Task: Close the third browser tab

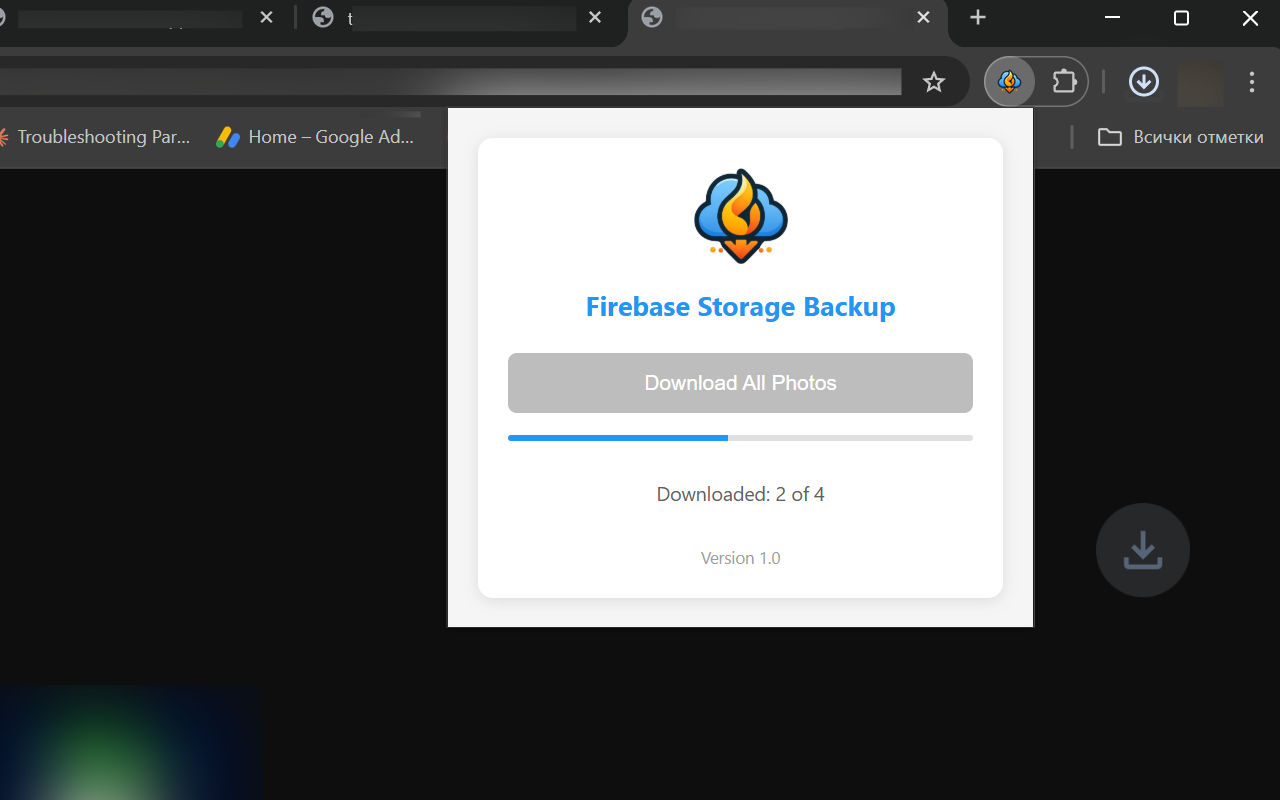Action: 924,17
